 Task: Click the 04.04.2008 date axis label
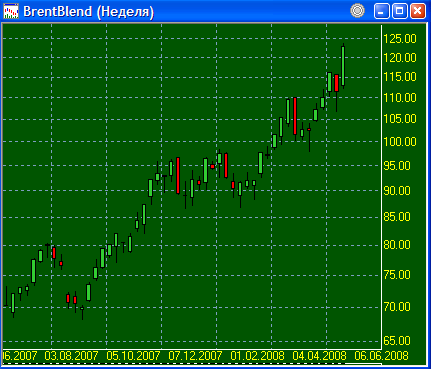point(319,356)
